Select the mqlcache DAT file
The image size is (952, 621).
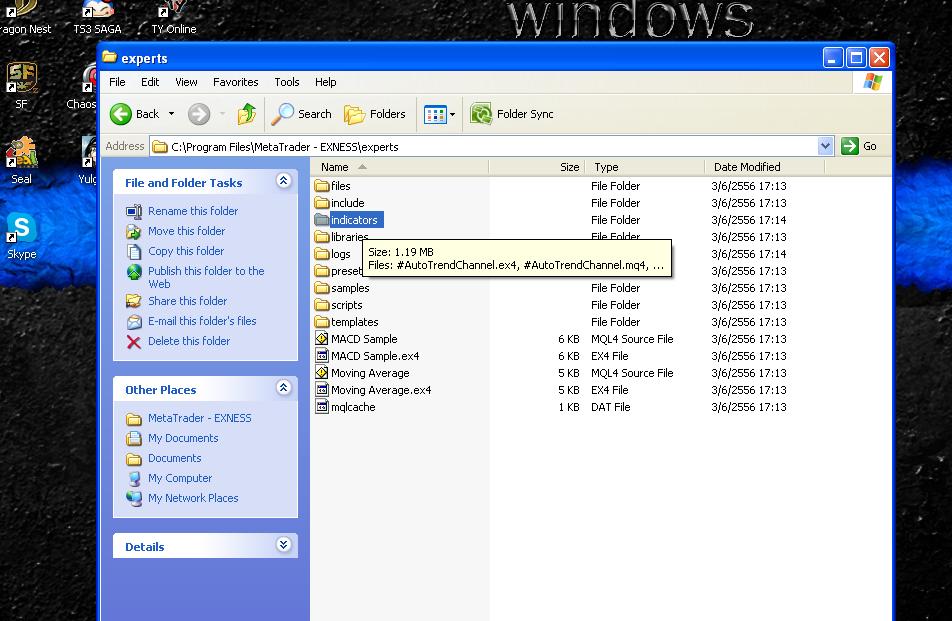pos(345,407)
